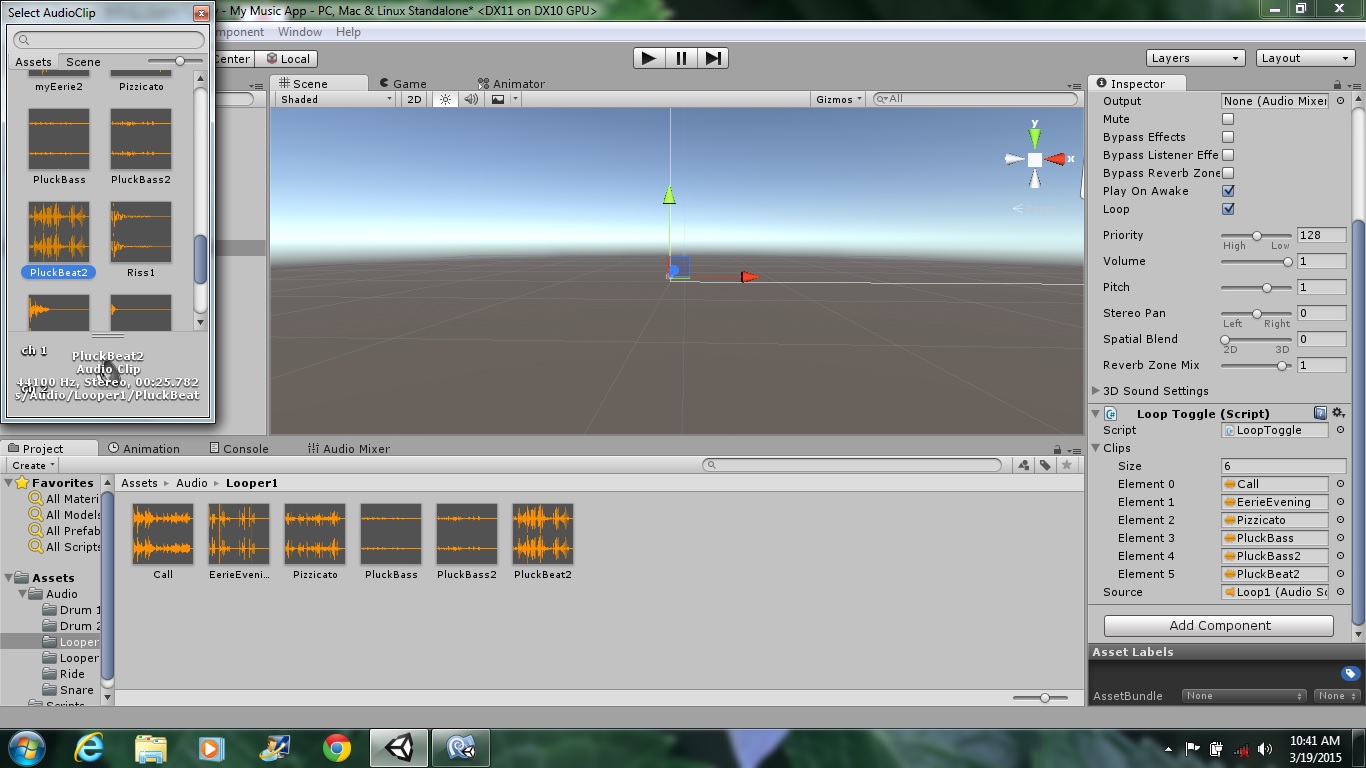Switch to the Animation tab
The height and width of the screenshot is (768, 1366).
(x=144, y=449)
